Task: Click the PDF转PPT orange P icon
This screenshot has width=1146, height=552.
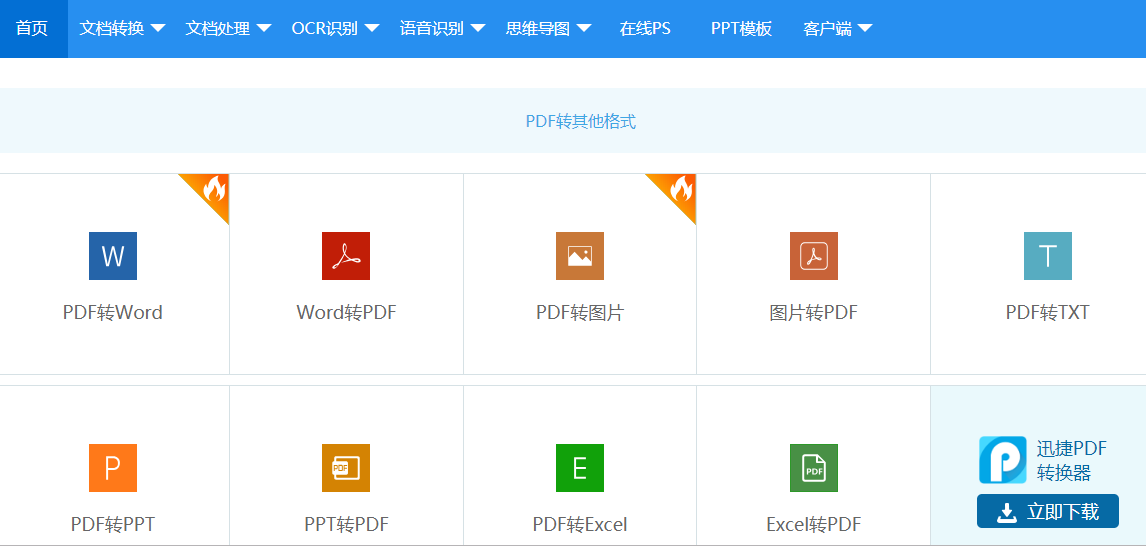Action: [113, 468]
